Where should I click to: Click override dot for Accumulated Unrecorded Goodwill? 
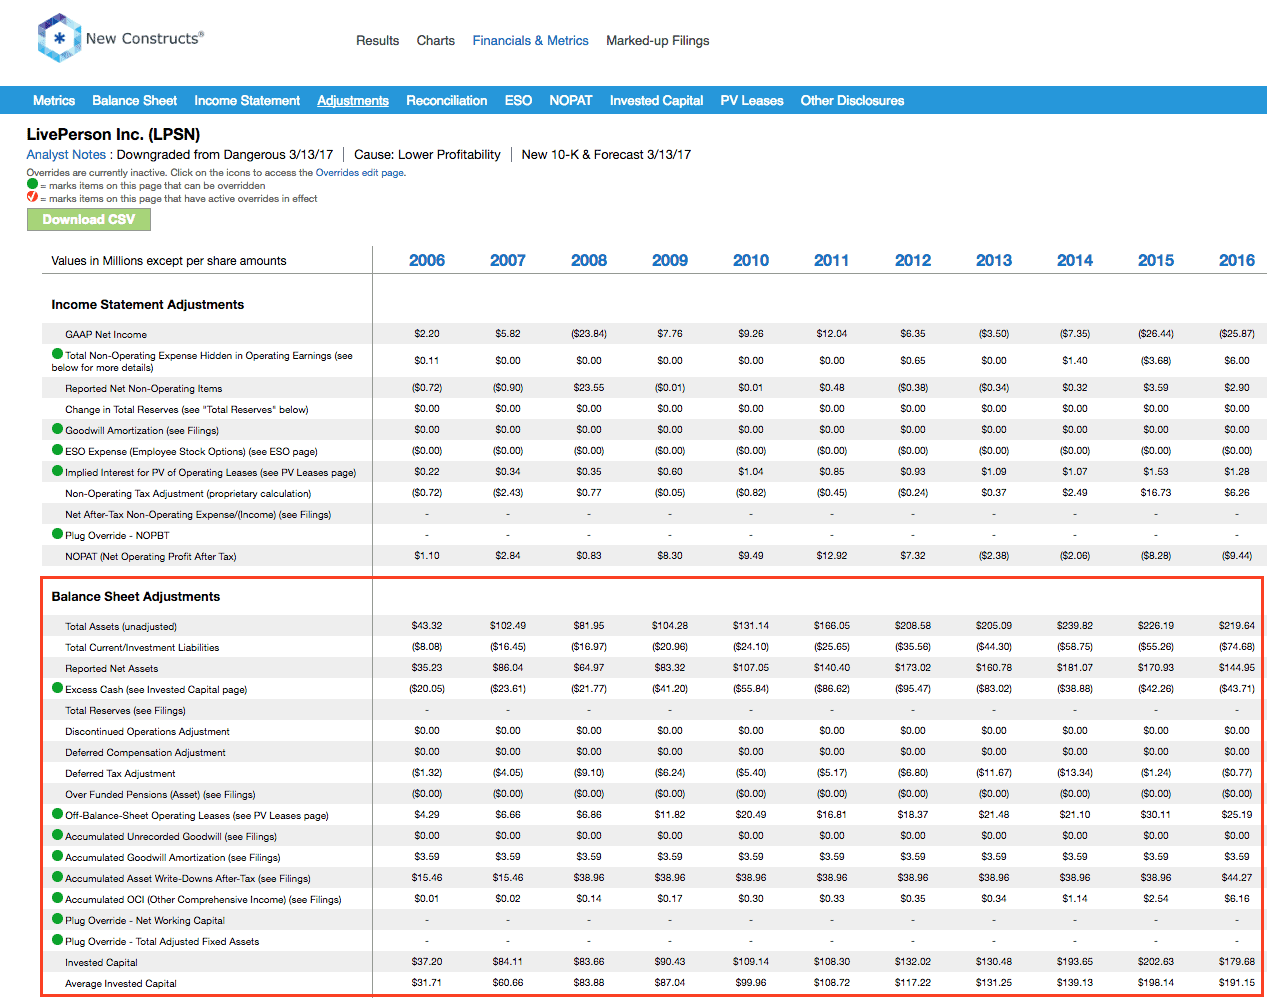58,835
